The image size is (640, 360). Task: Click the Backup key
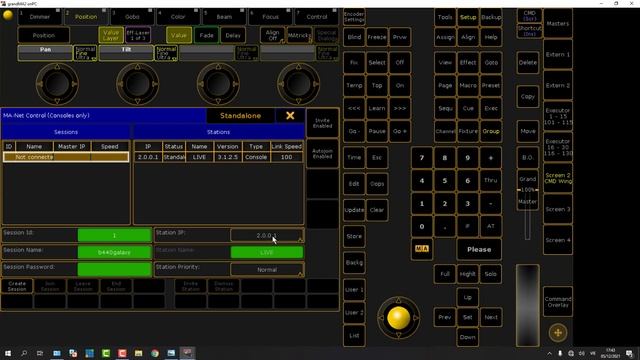pyautogui.click(x=491, y=17)
